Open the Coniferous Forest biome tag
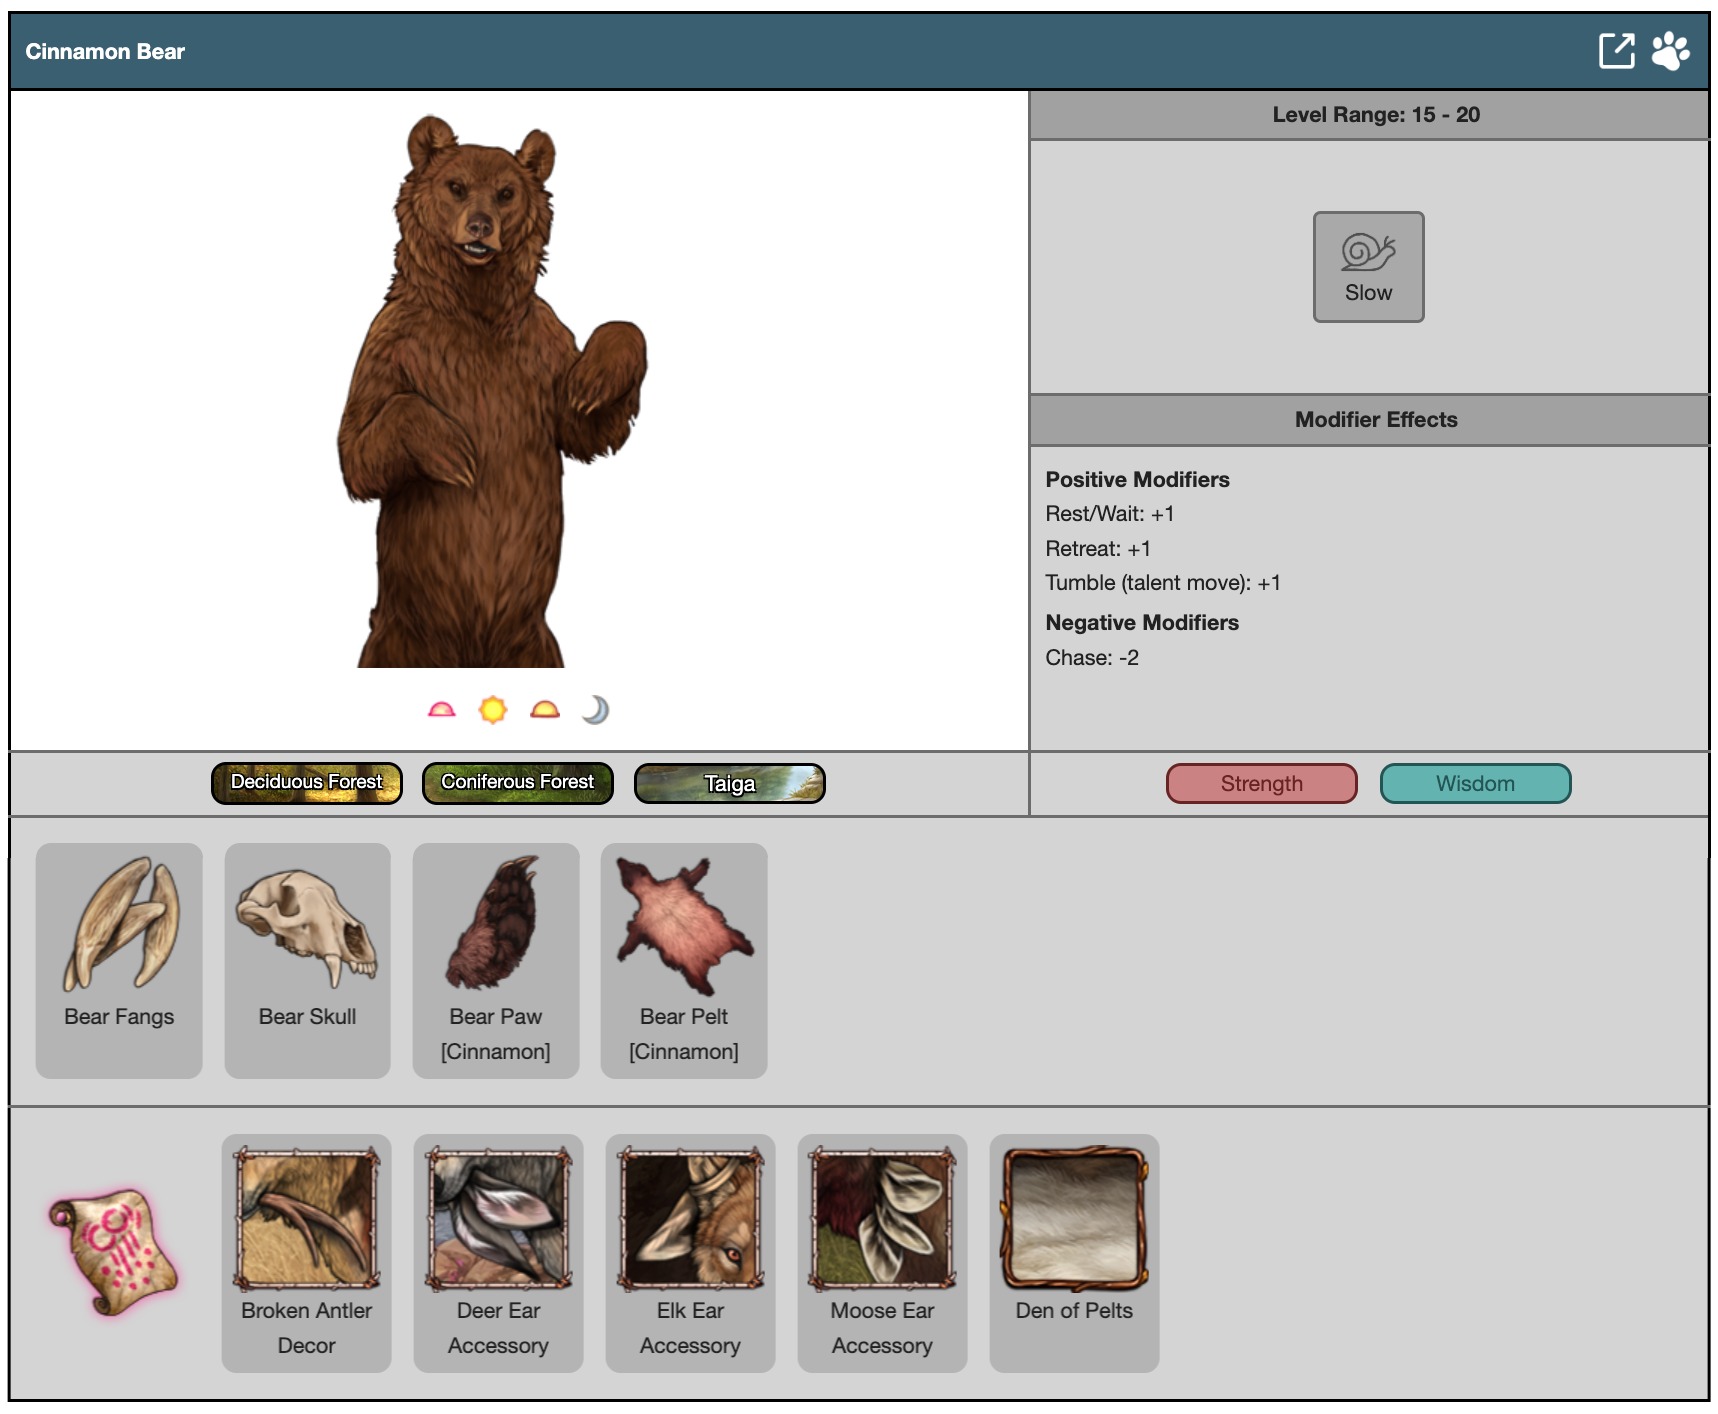 click(x=517, y=783)
